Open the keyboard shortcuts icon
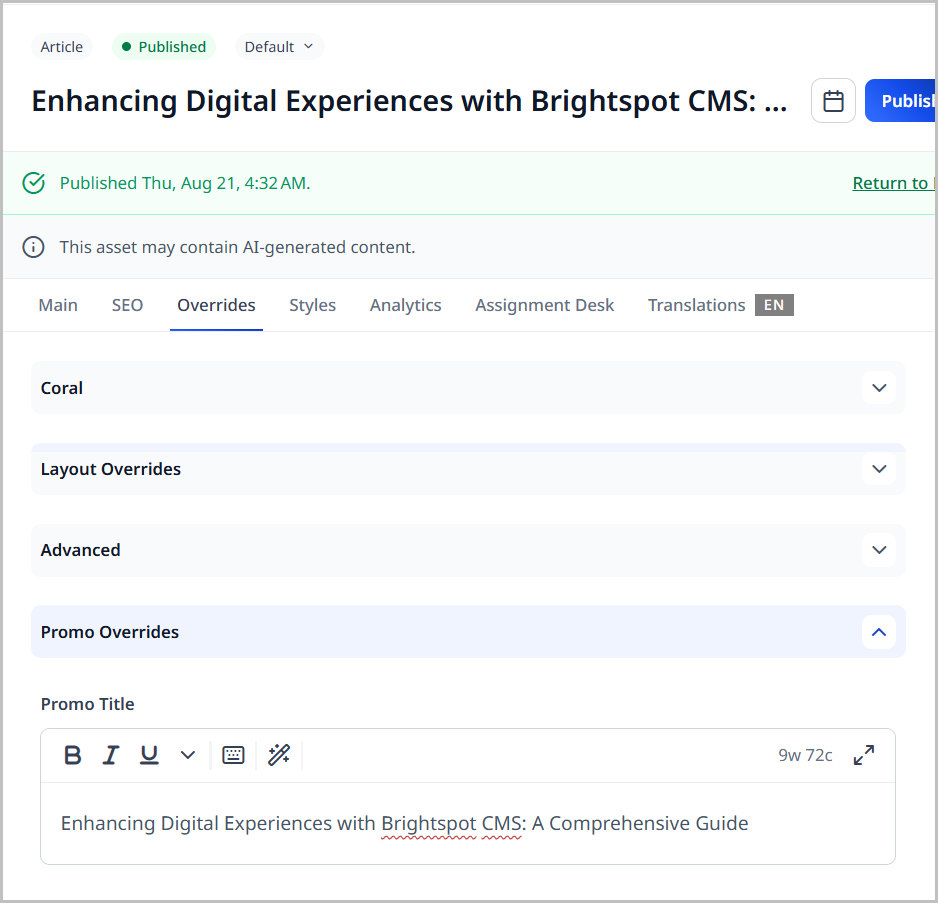The width and height of the screenshot is (938, 903). pyautogui.click(x=233, y=755)
